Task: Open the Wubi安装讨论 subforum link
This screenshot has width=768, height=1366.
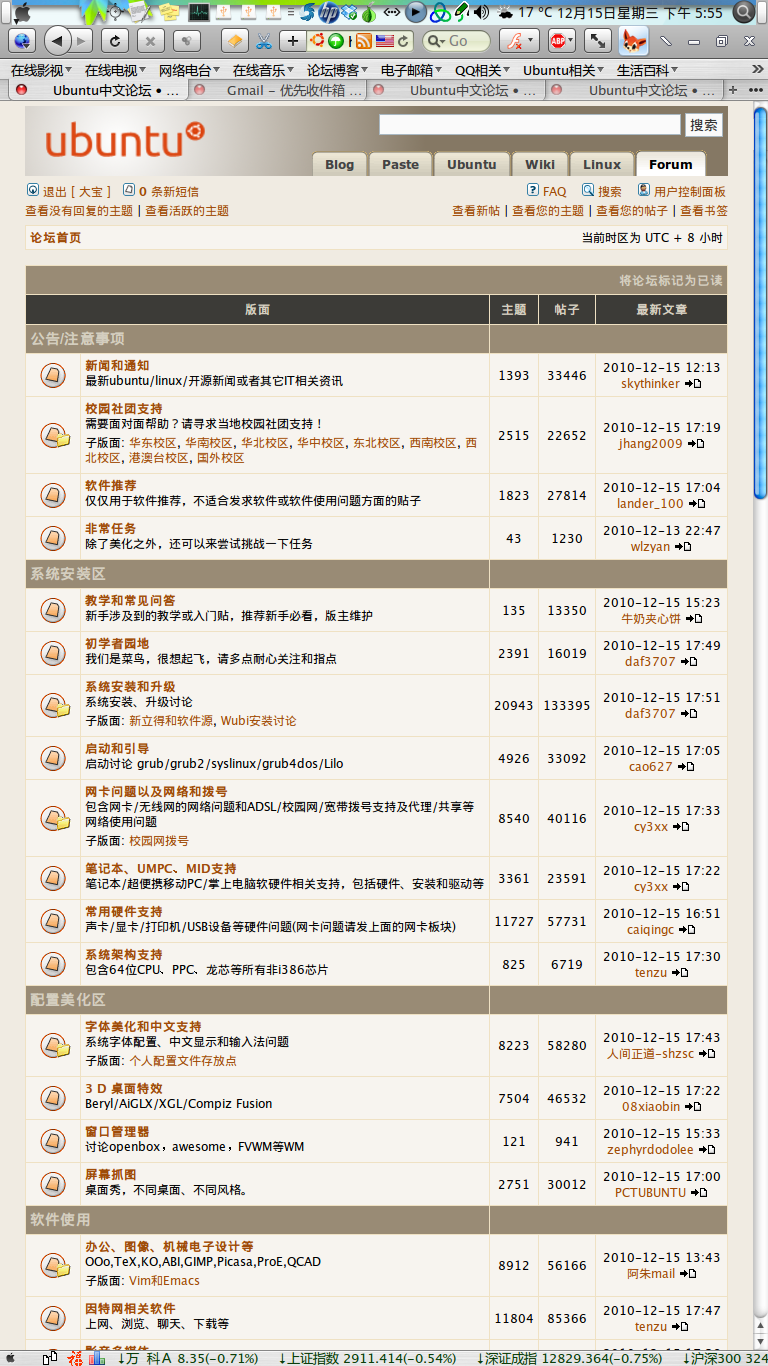Action: pyautogui.click(x=258, y=721)
